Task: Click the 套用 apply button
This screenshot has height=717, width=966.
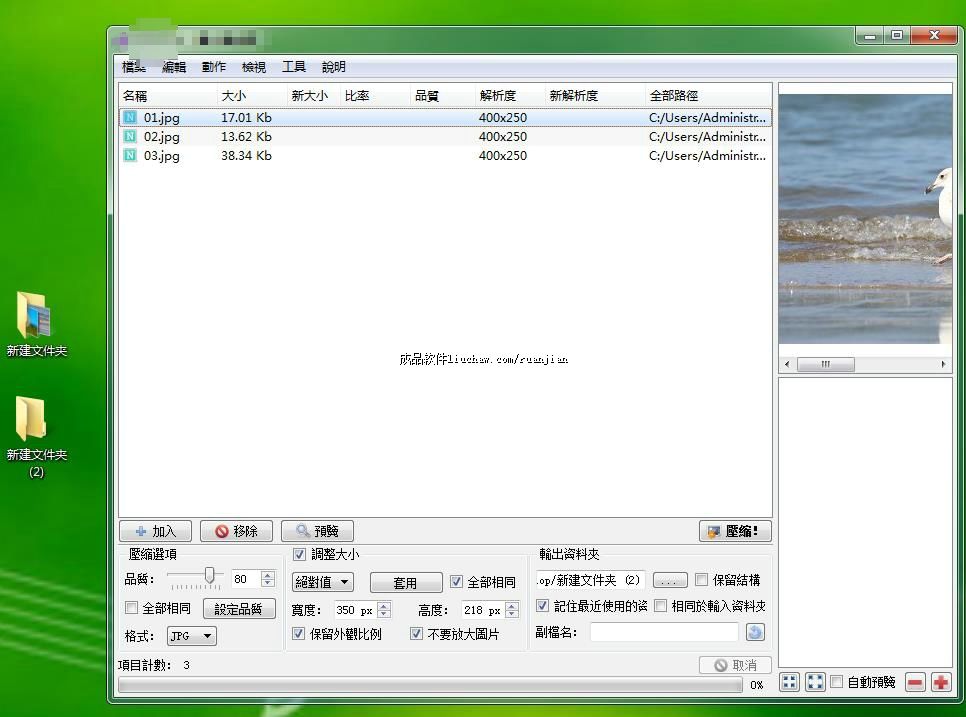Action: pyautogui.click(x=406, y=582)
